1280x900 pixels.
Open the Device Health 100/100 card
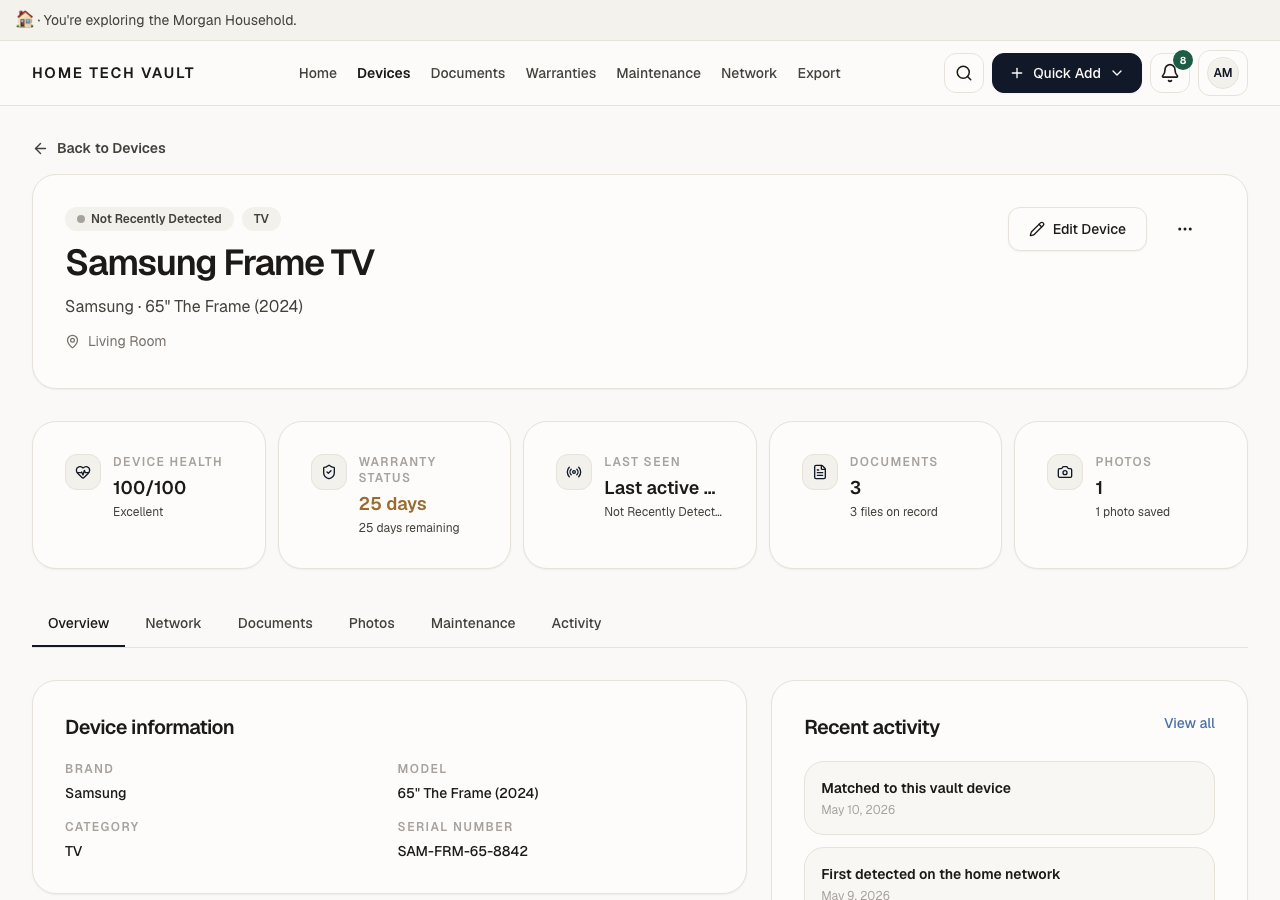click(x=149, y=495)
